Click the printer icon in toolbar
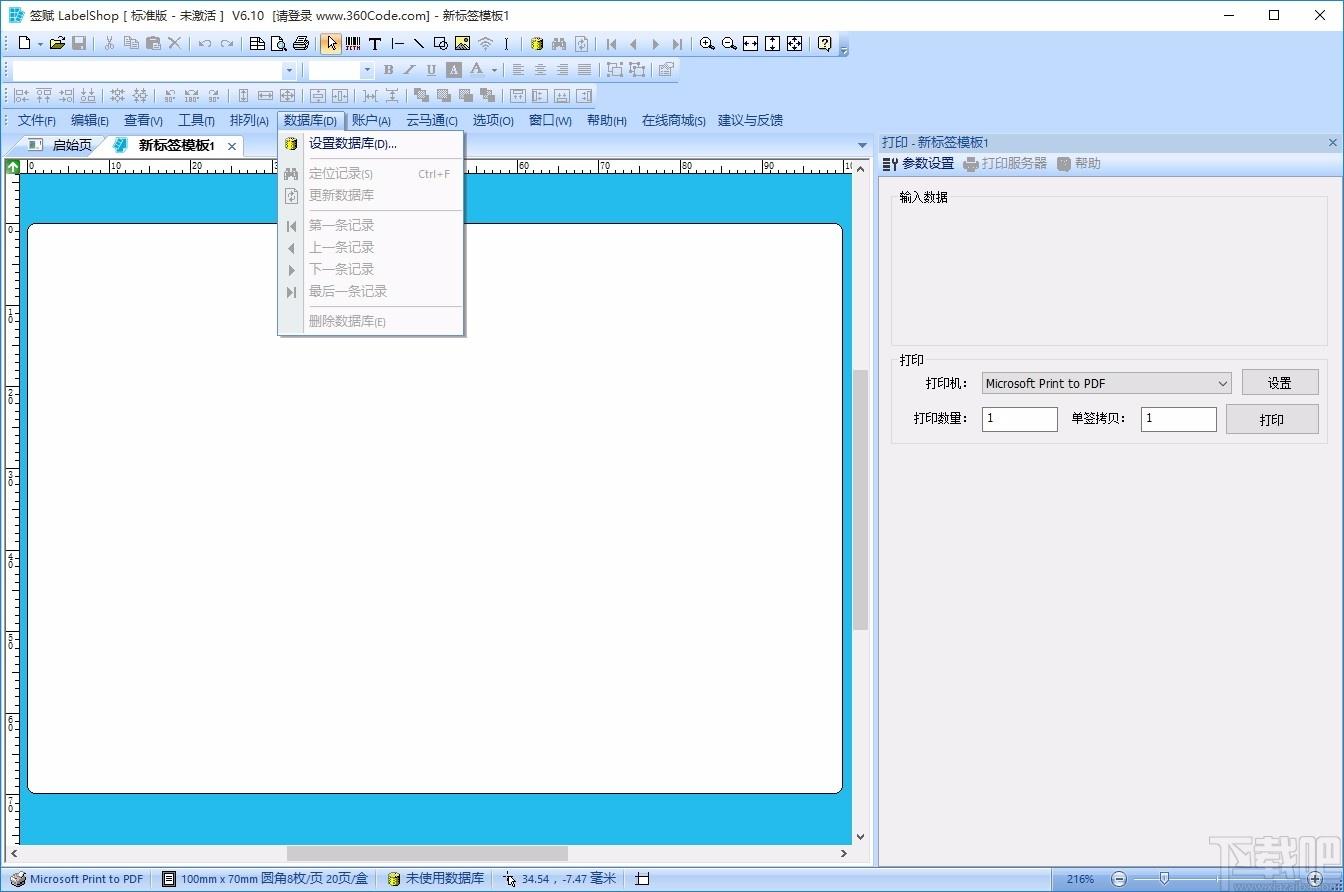 point(300,43)
